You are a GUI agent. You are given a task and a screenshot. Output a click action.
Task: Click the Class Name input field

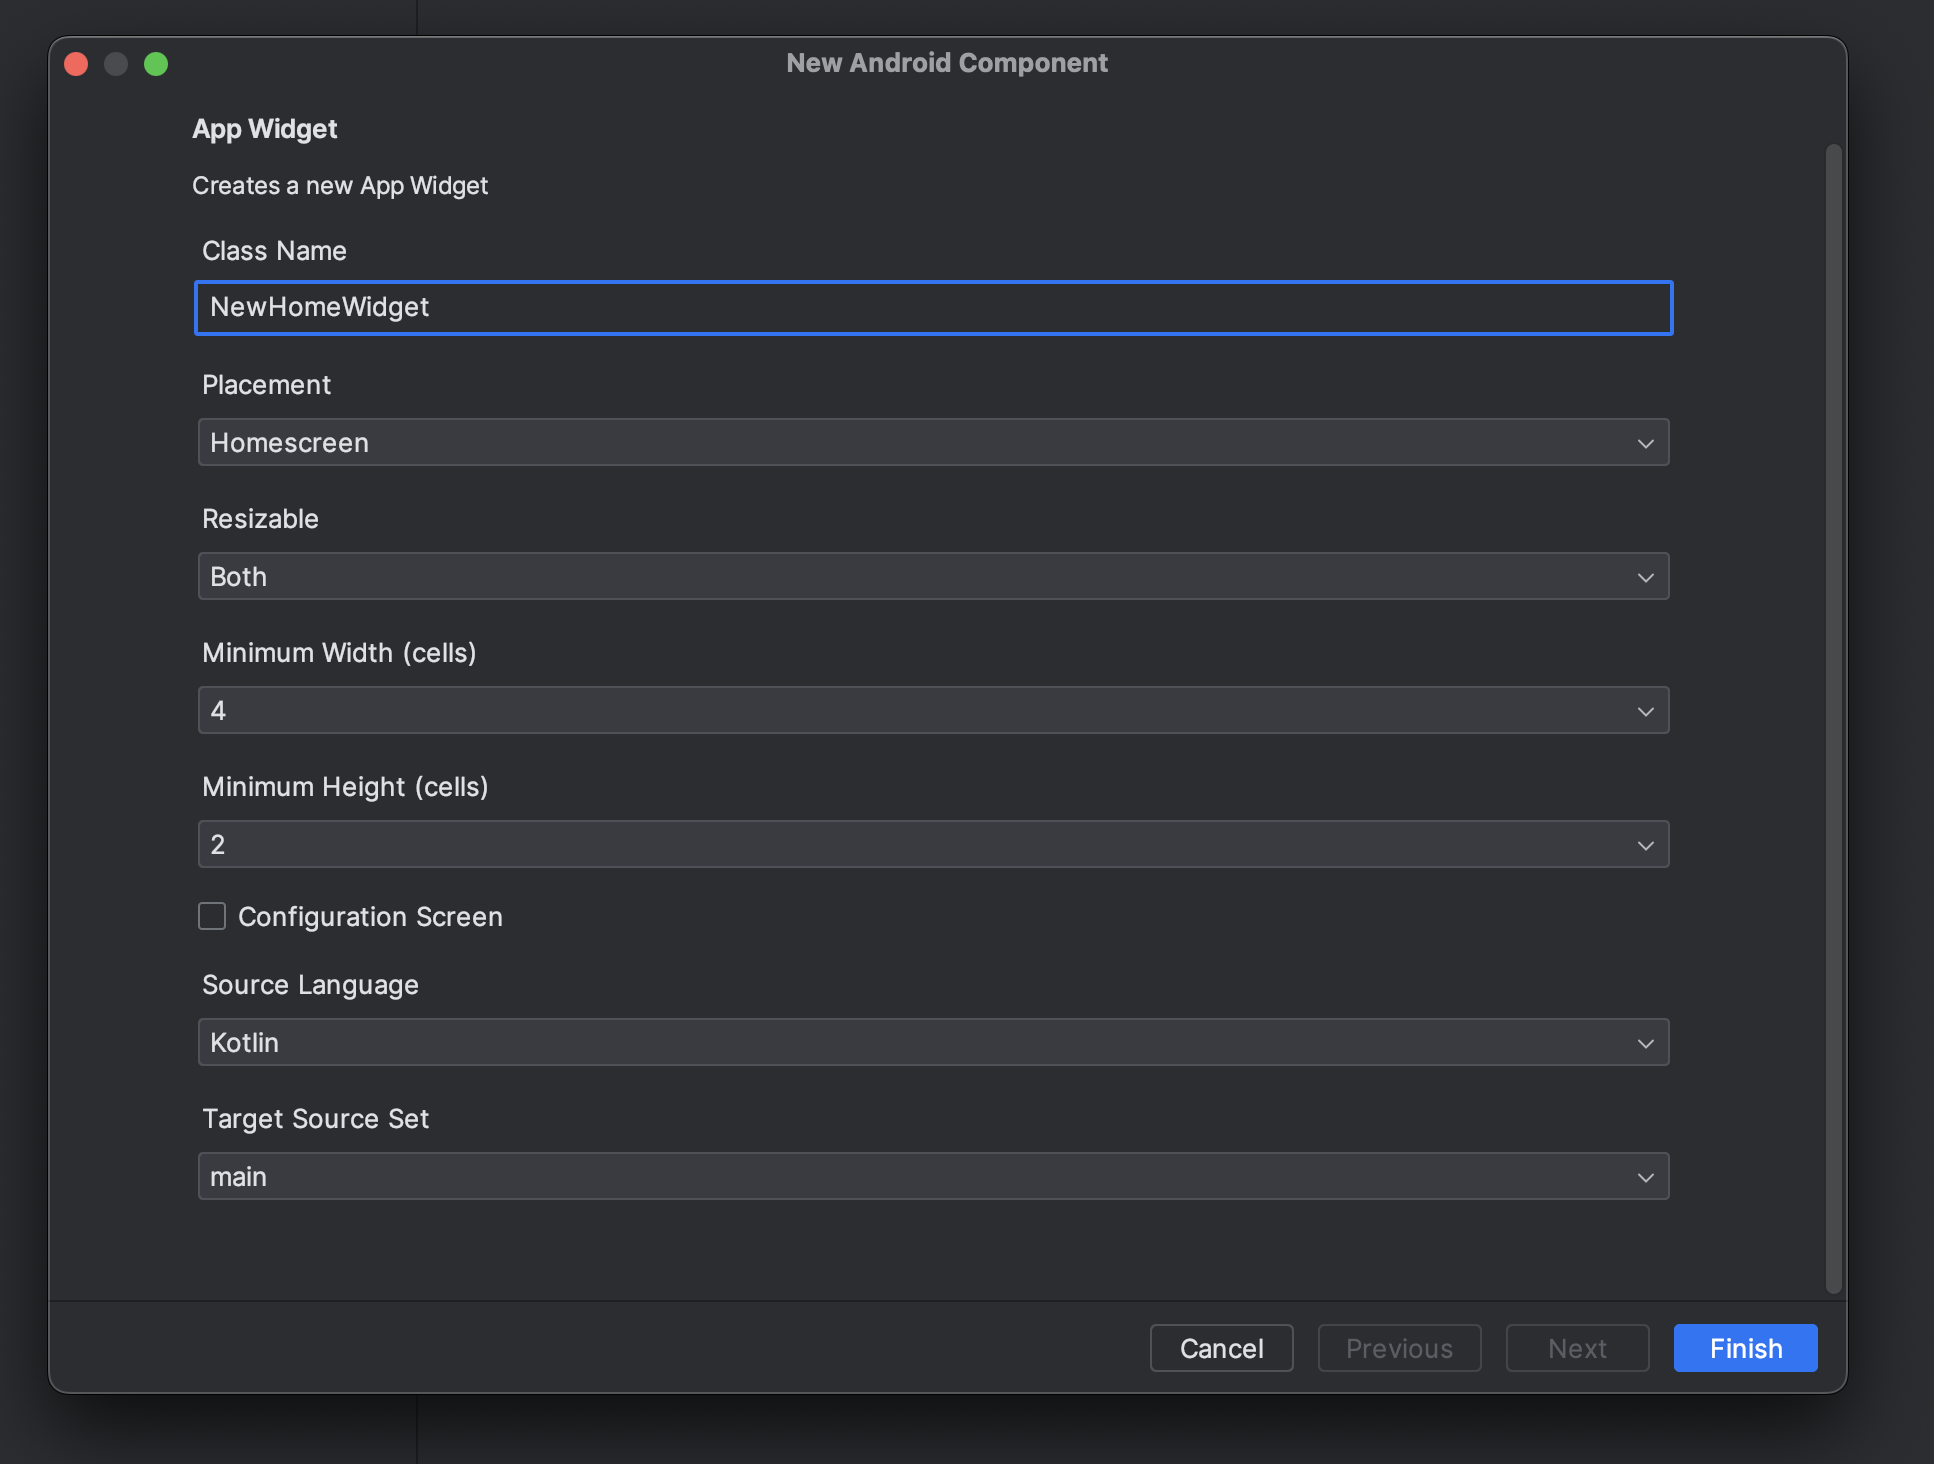coord(933,308)
